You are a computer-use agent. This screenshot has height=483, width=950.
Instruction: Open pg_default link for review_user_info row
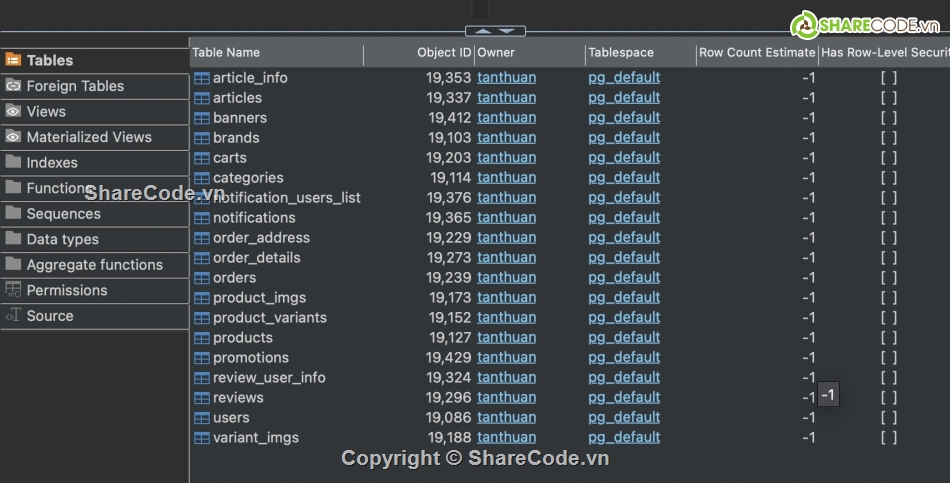coord(624,378)
